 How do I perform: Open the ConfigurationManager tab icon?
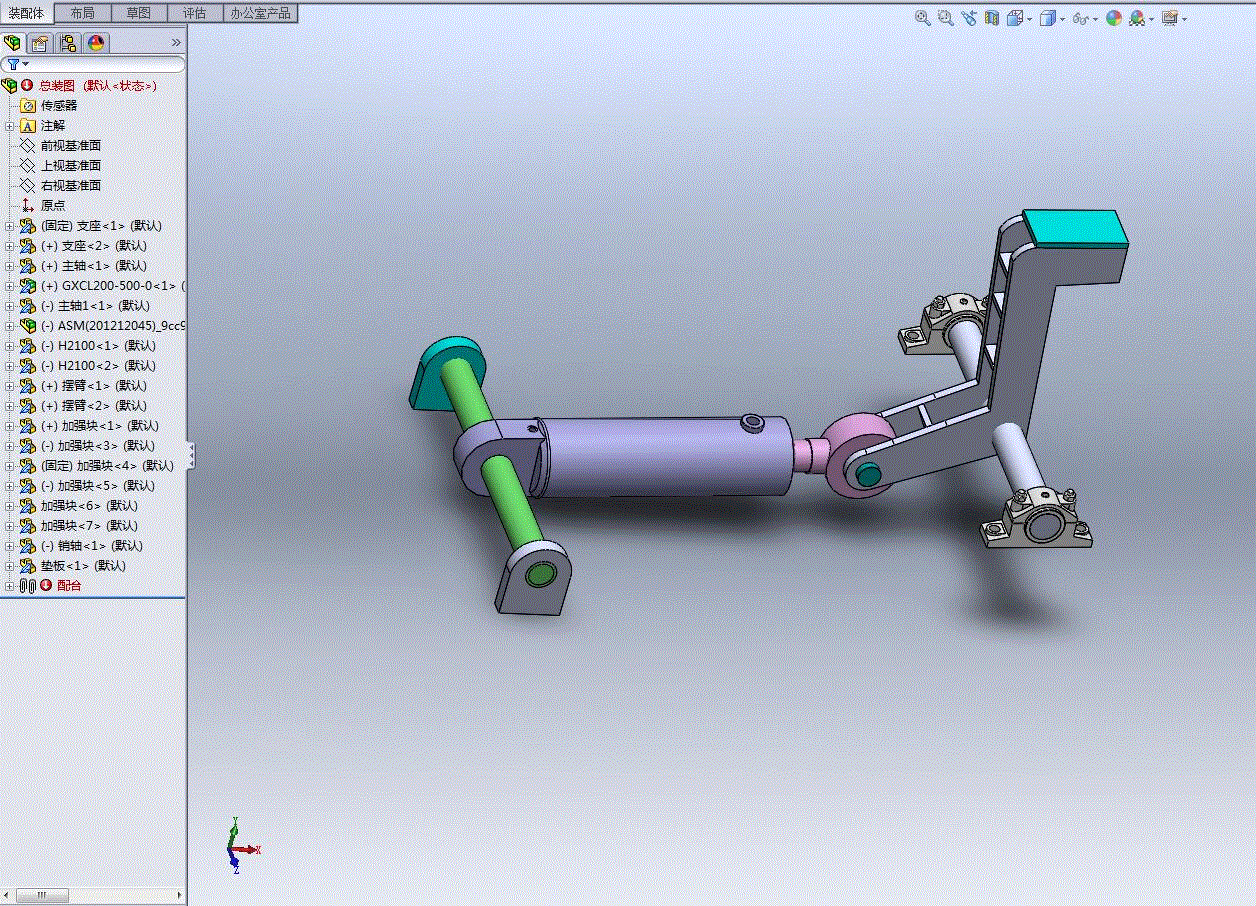coord(68,43)
